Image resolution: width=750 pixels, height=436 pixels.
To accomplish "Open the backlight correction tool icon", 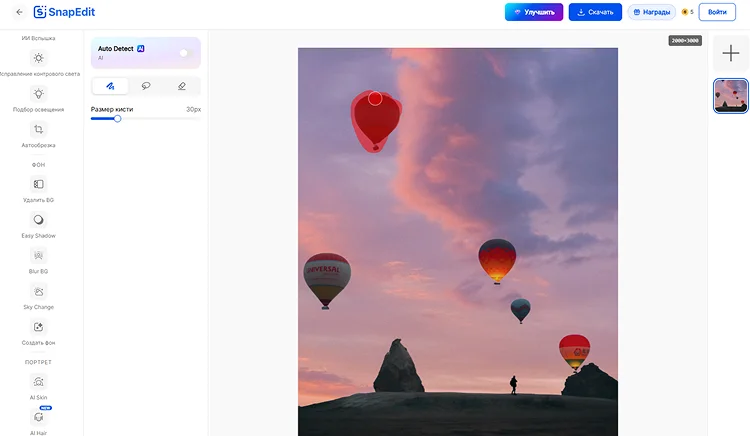I will click(x=38, y=58).
